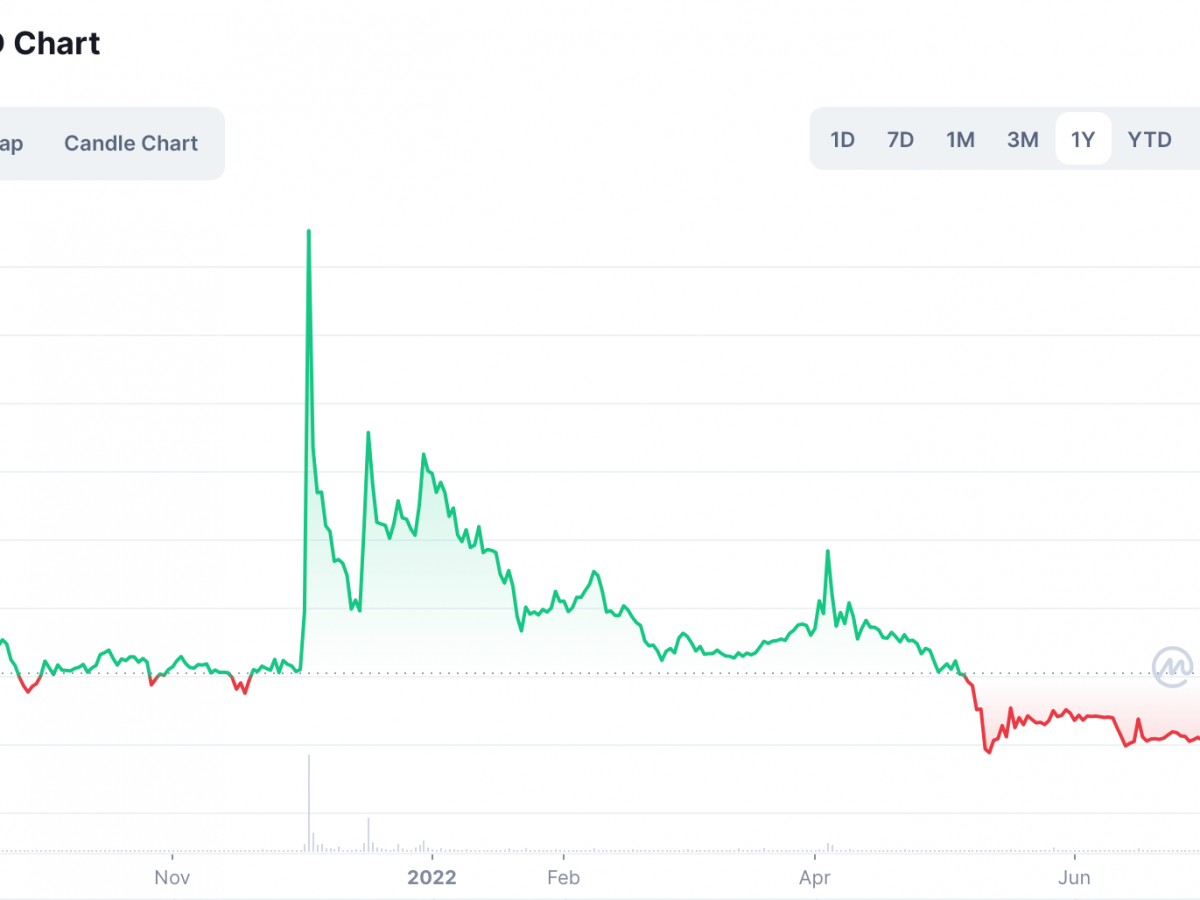Select the 1M time range button
This screenshot has width=1200, height=900.
(960, 140)
